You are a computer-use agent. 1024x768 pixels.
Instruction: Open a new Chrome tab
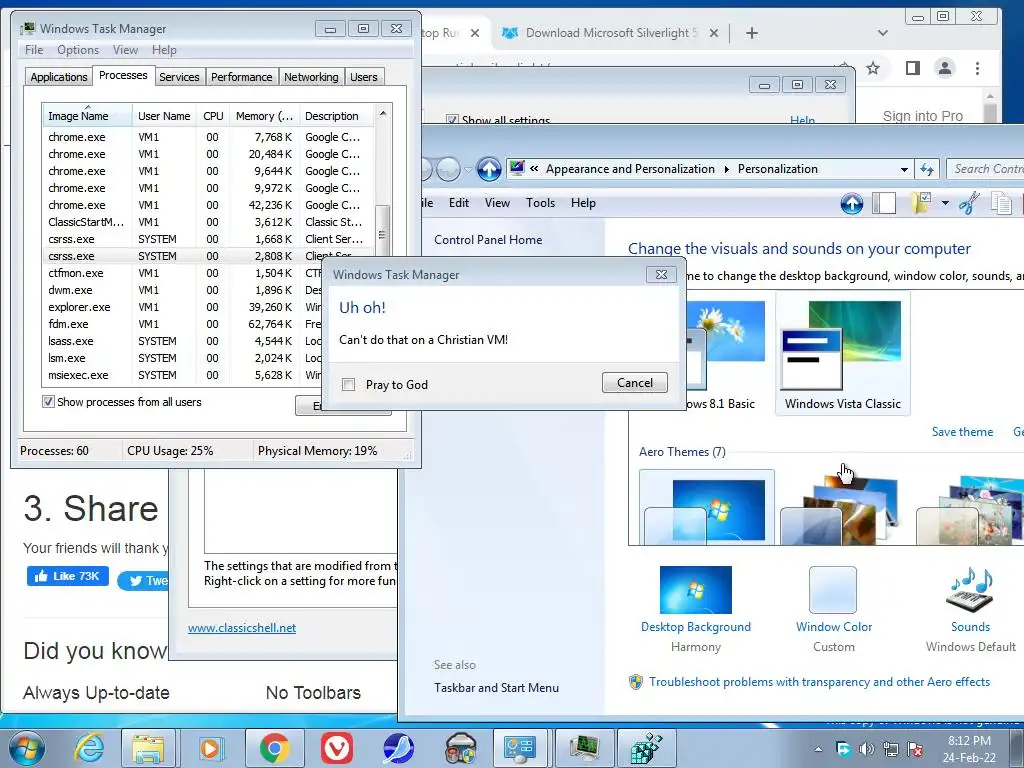752,33
